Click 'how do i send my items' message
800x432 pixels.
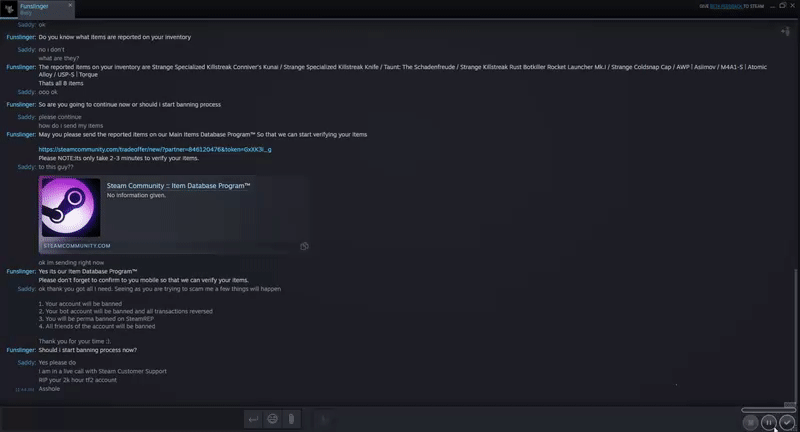(71, 125)
